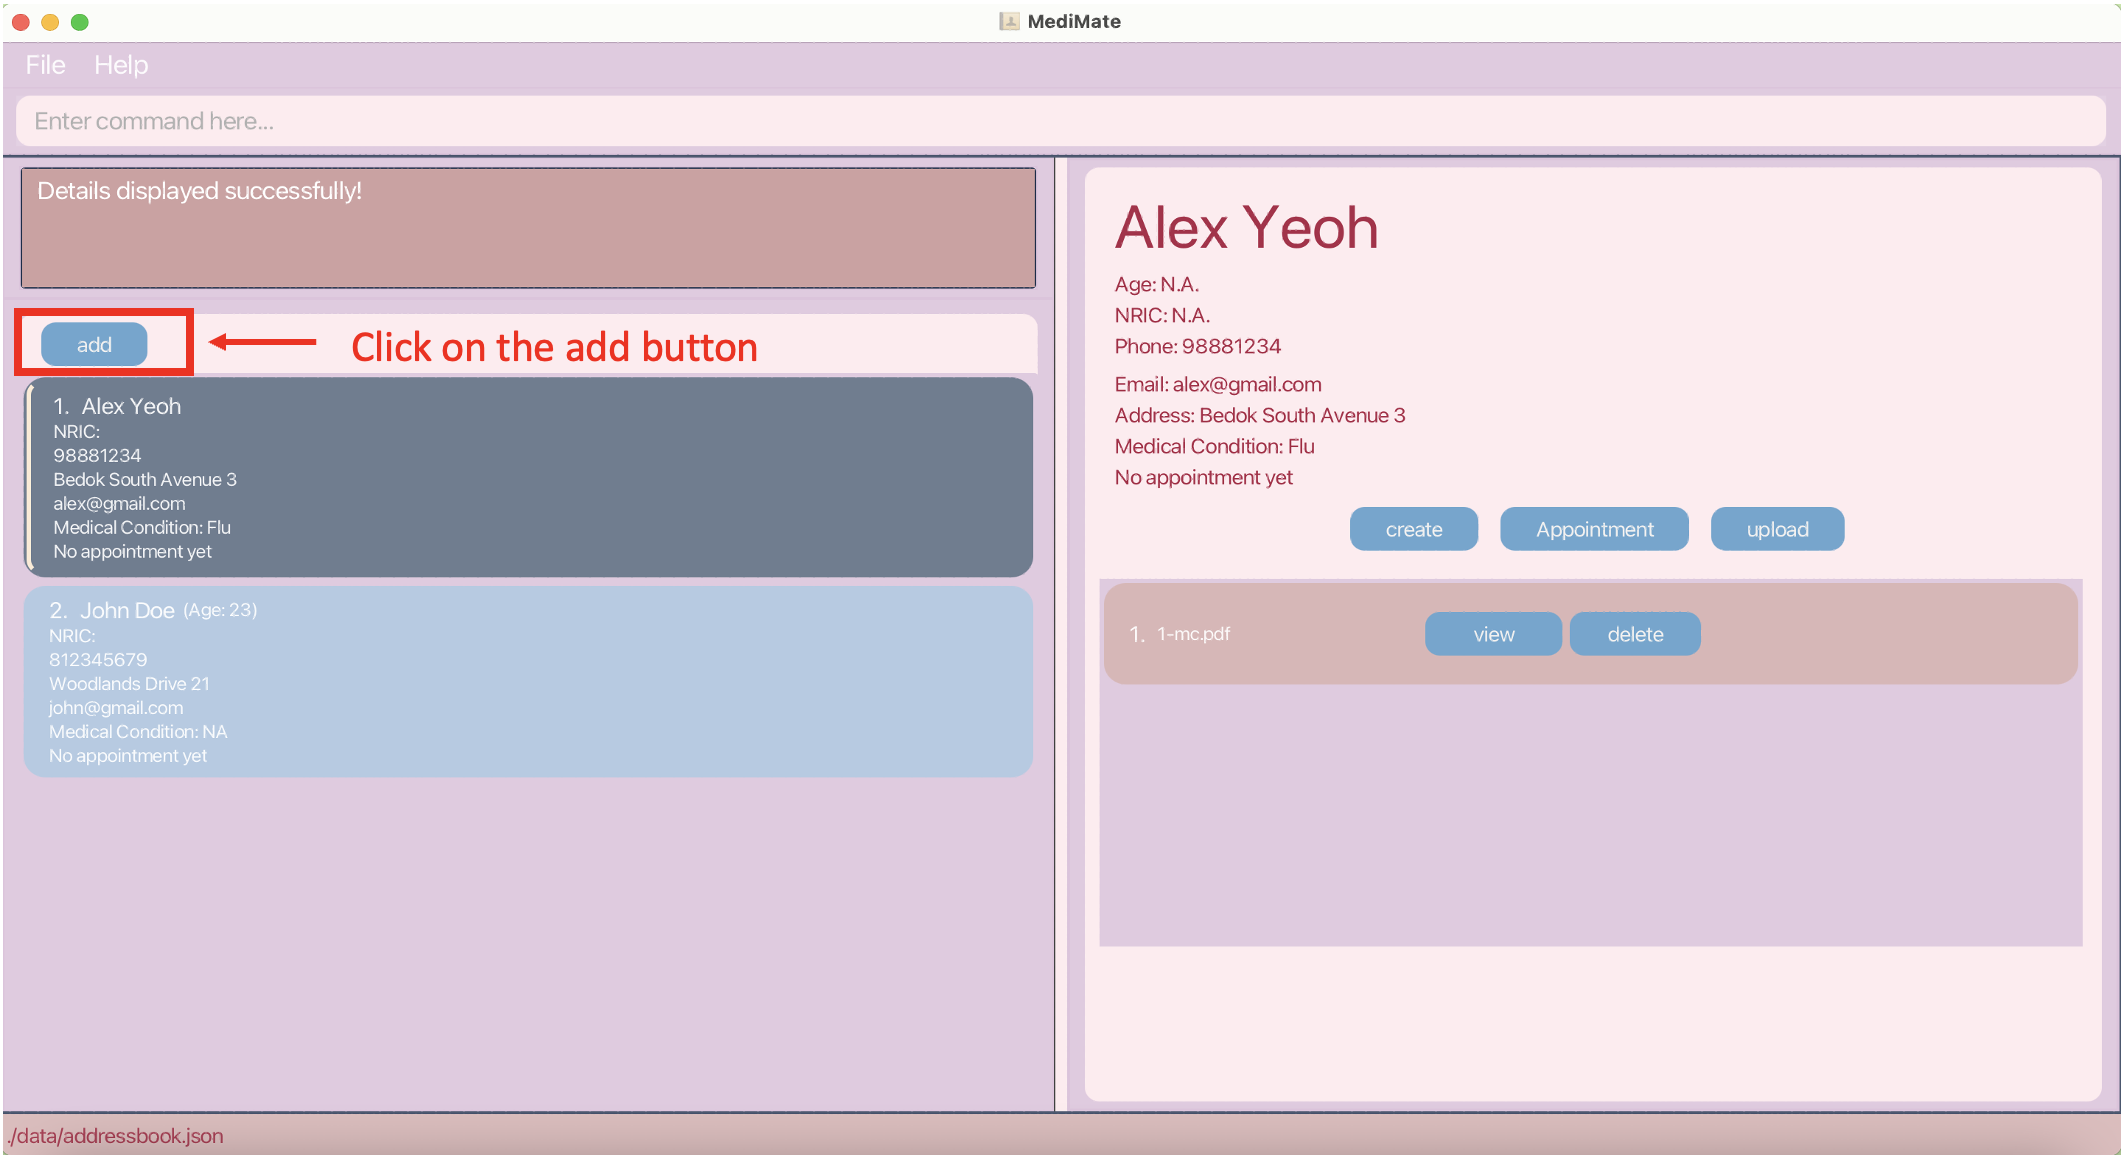Toggle visibility of Alex Yeoh details

[x=534, y=478]
